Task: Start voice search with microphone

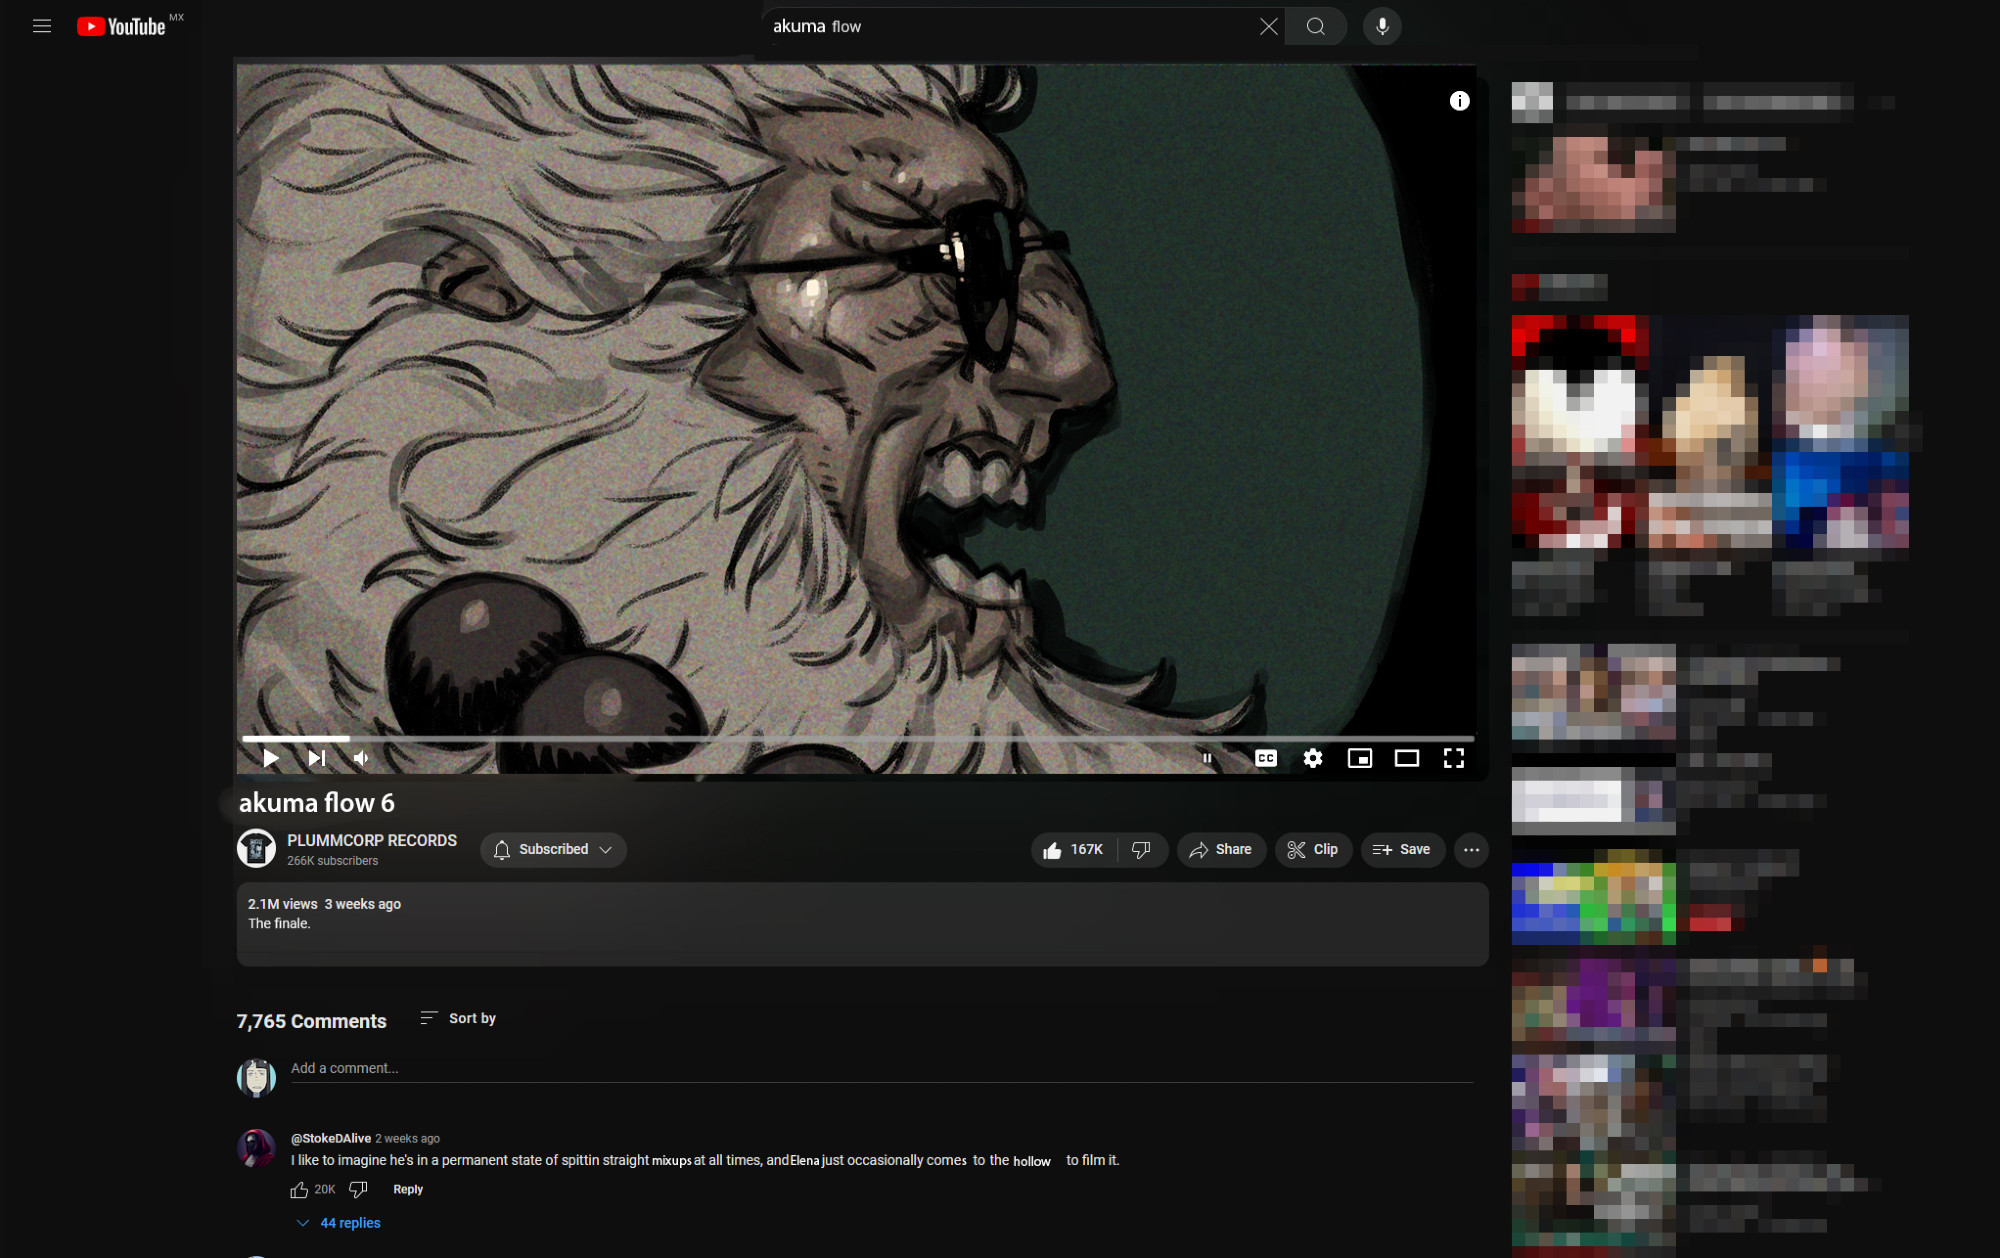Action: coord(1382,26)
